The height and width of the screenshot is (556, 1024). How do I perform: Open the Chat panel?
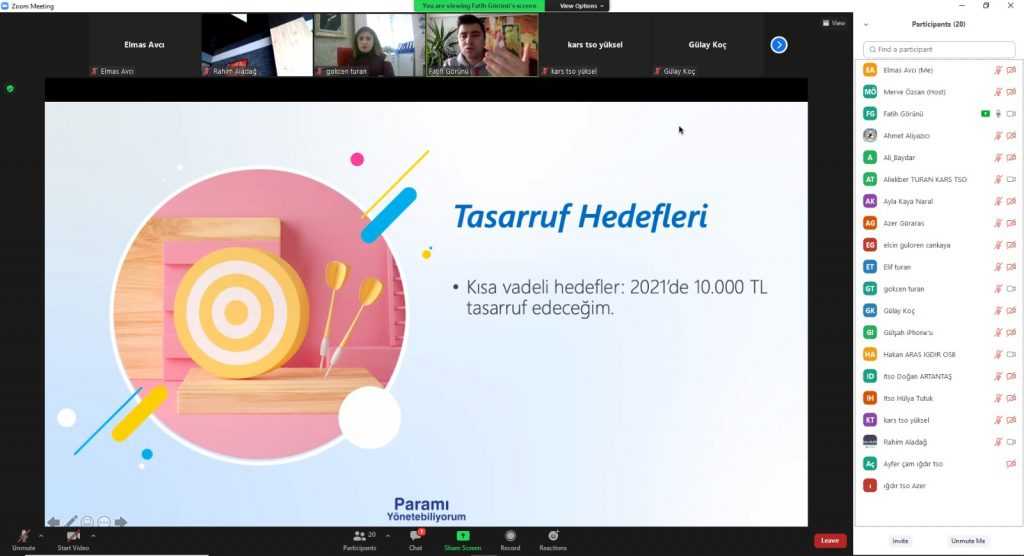(415, 537)
